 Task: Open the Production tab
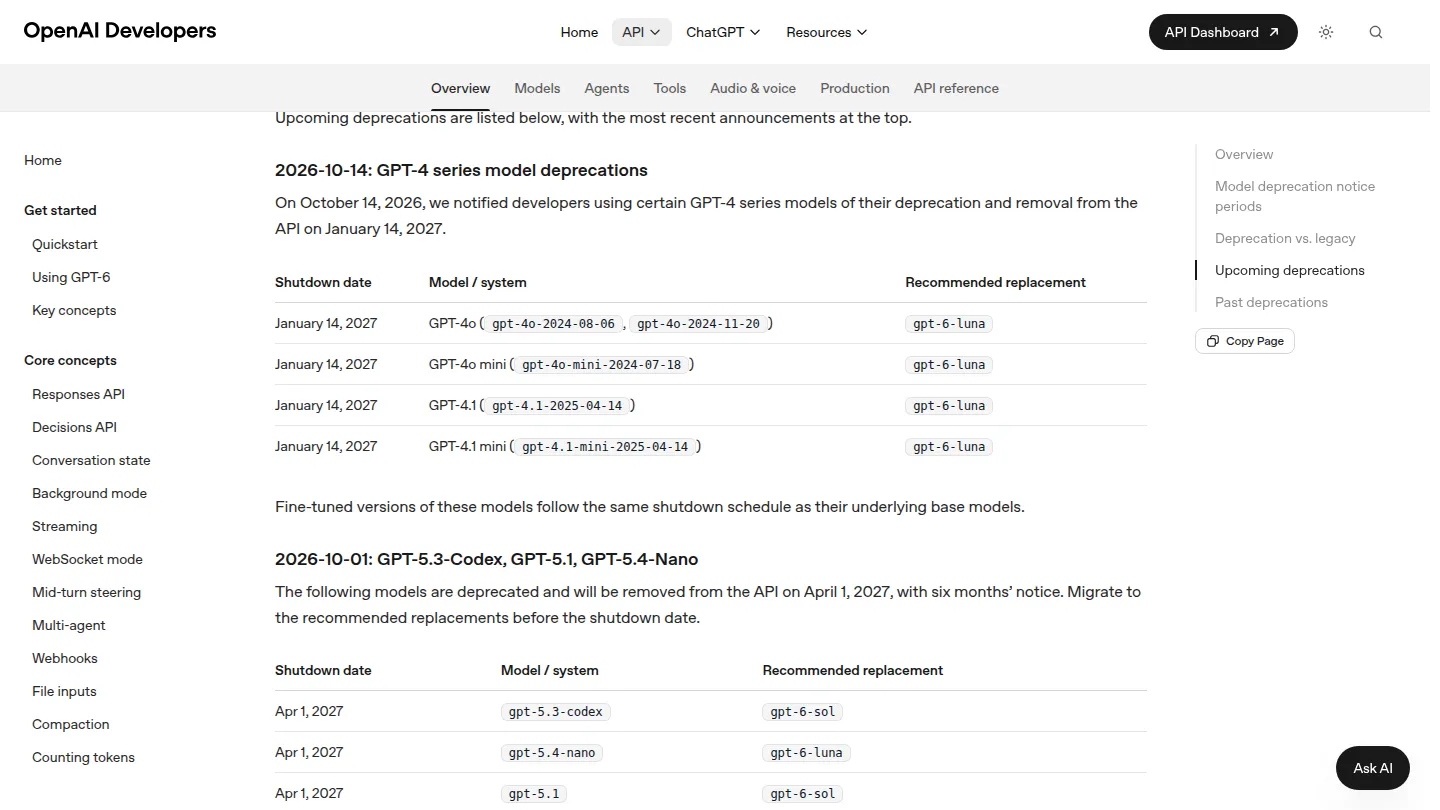click(x=855, y=88)
